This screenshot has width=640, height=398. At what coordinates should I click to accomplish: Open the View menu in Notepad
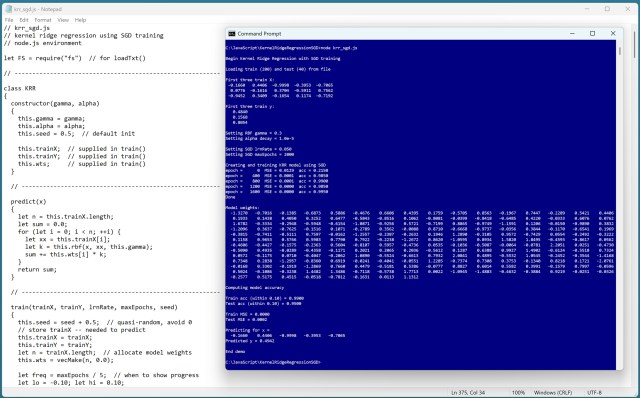tap(63, 20)
